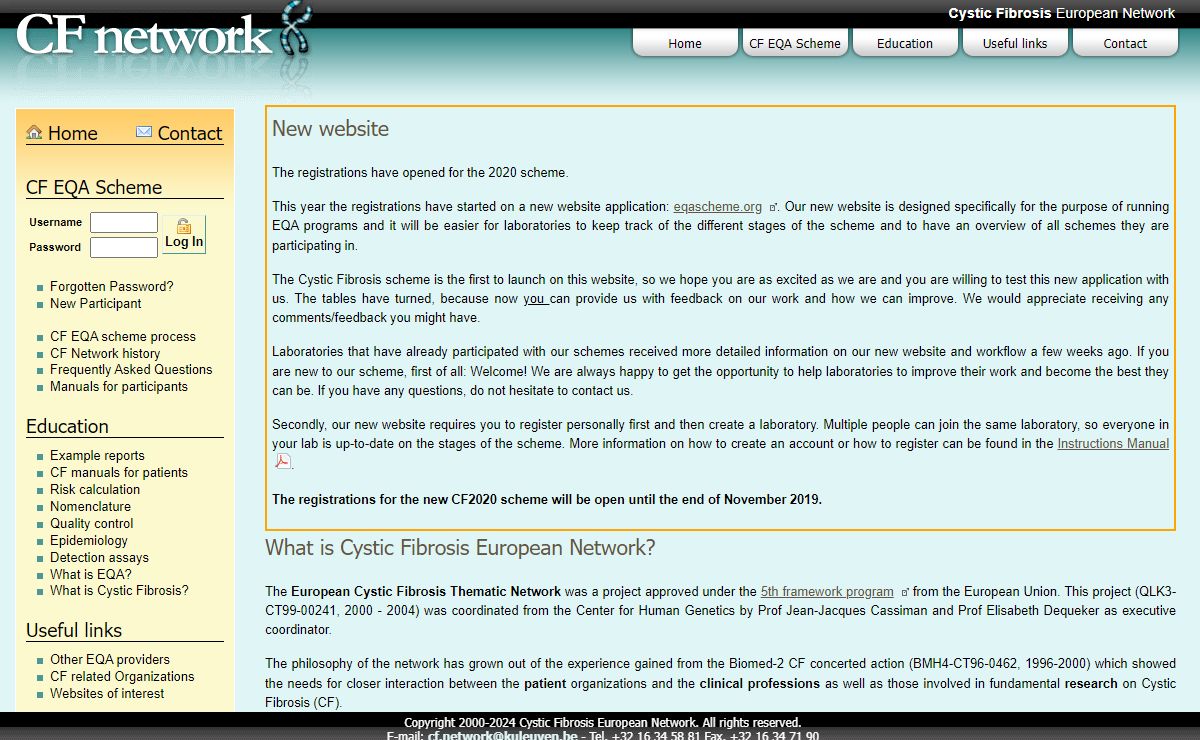Open Frequently Asked Questions

(x=131, y=369)
